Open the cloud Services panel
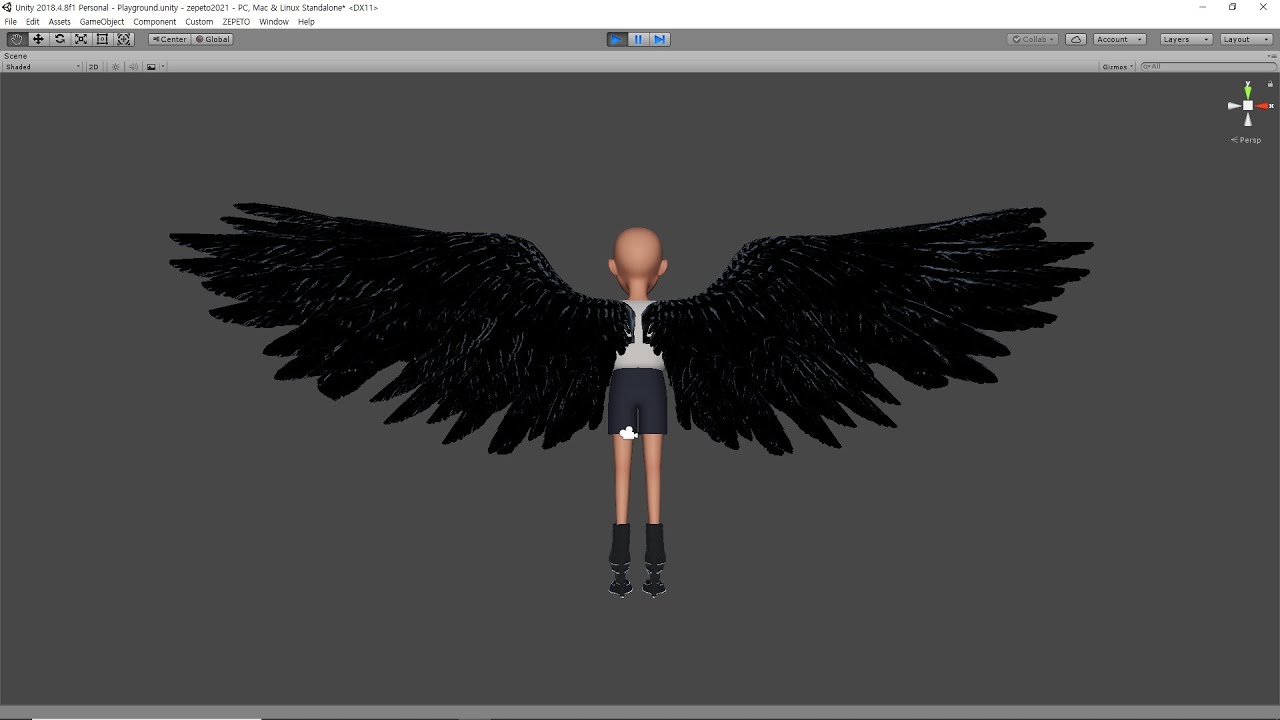The width and height of the screenshot is (1280, 720). pos(1076,39)
